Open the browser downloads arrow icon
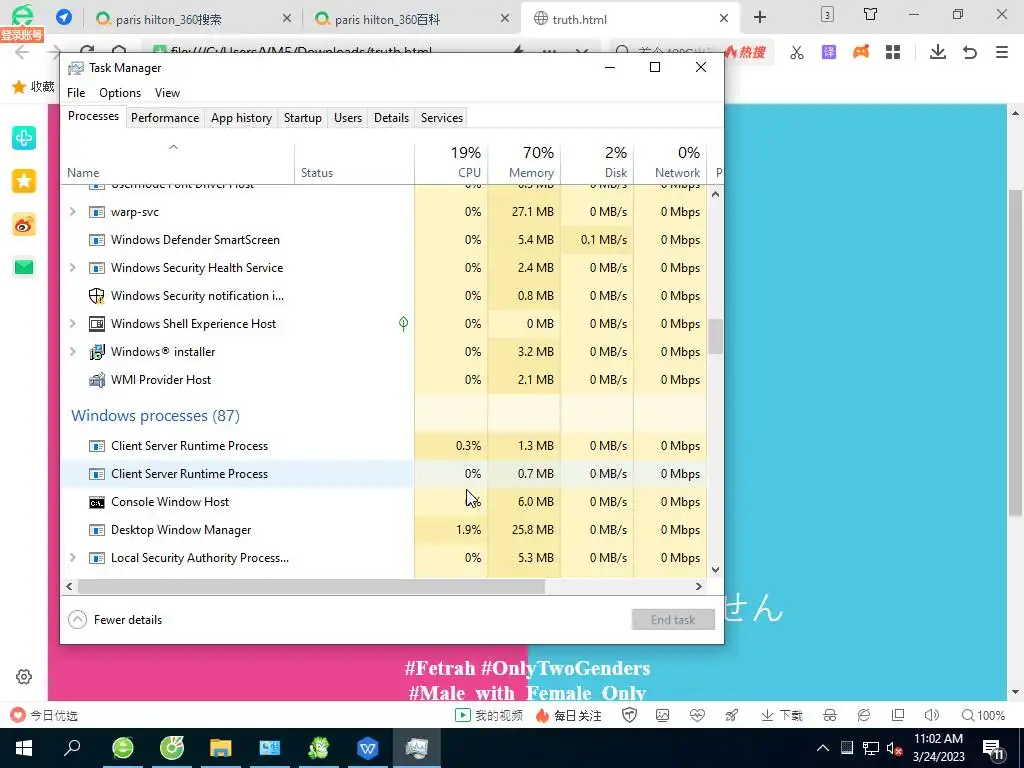 coord(938,52)
